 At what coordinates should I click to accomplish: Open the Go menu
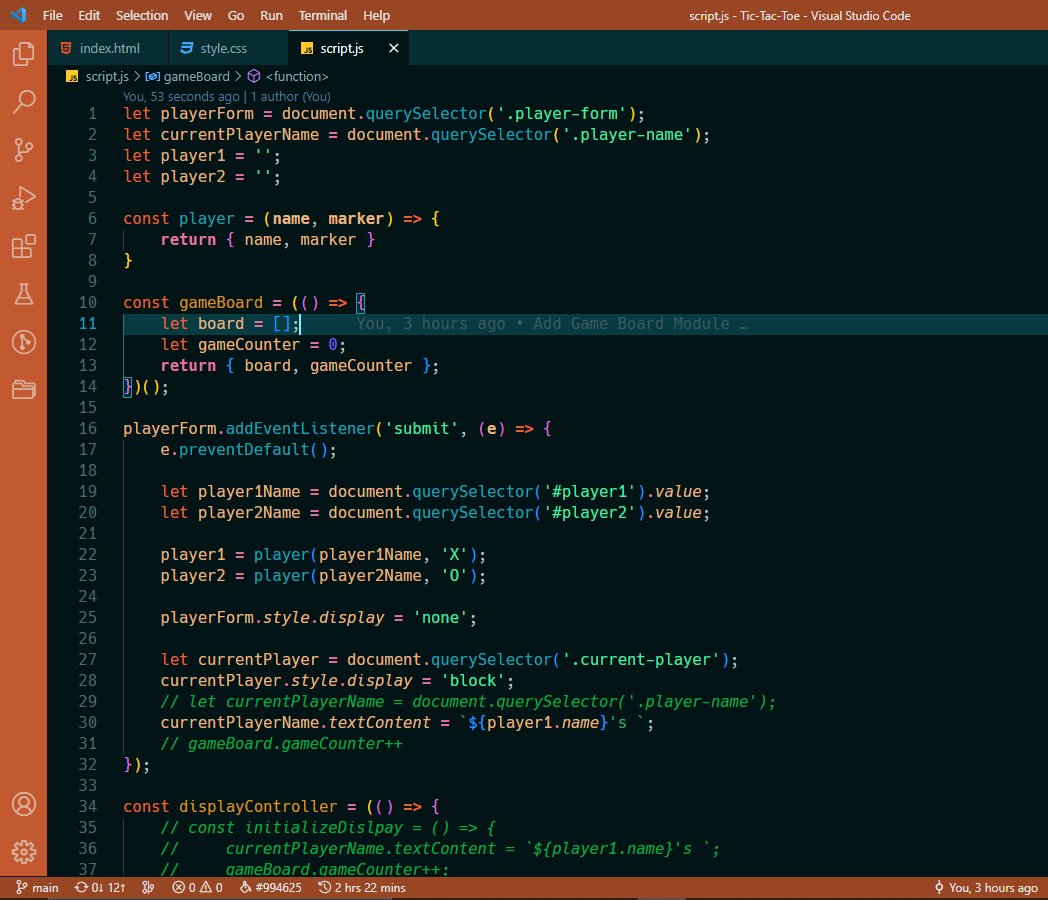pyautogui.click(x=235, y=15)
